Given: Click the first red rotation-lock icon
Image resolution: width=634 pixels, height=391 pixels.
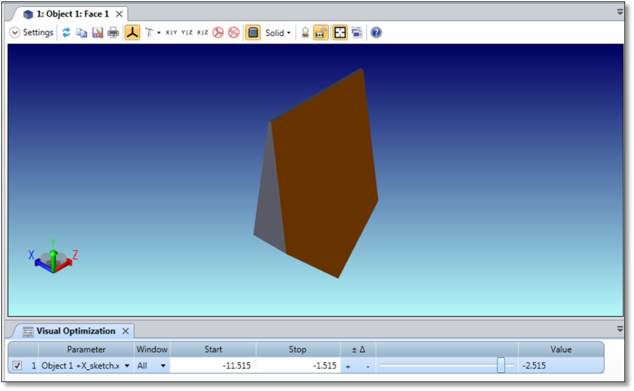Looking at the screenshot, I should 218,32.
